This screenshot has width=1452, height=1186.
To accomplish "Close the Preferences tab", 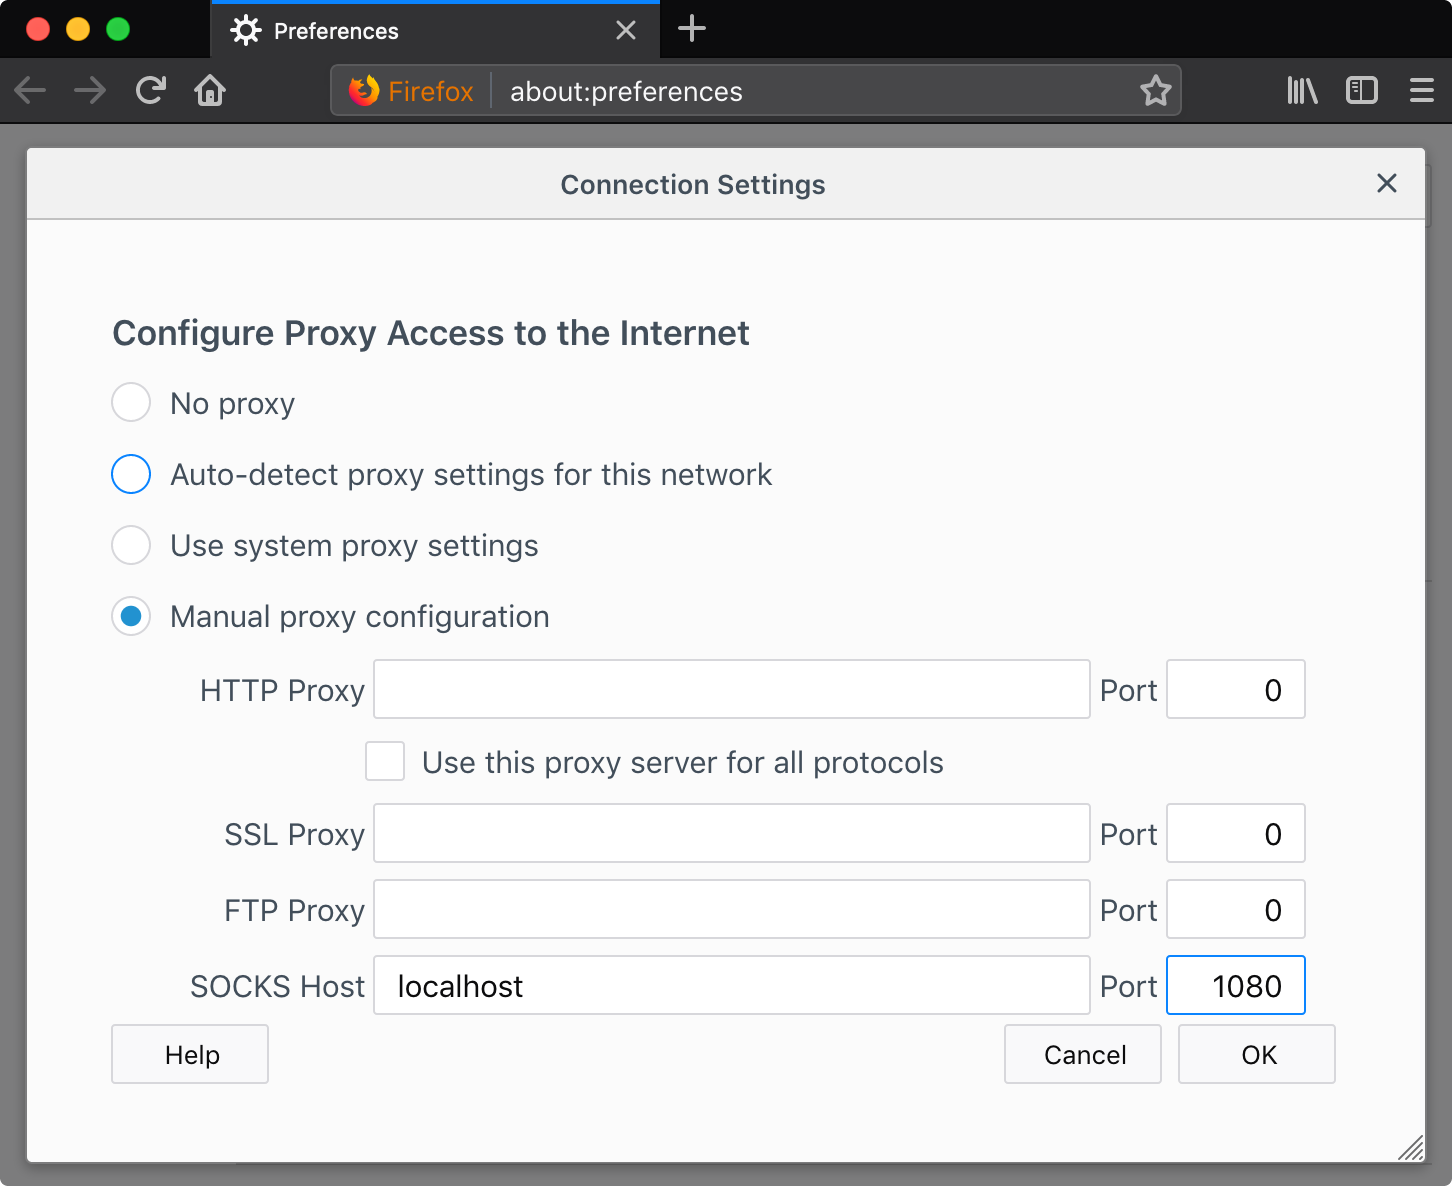I will 626,31.
